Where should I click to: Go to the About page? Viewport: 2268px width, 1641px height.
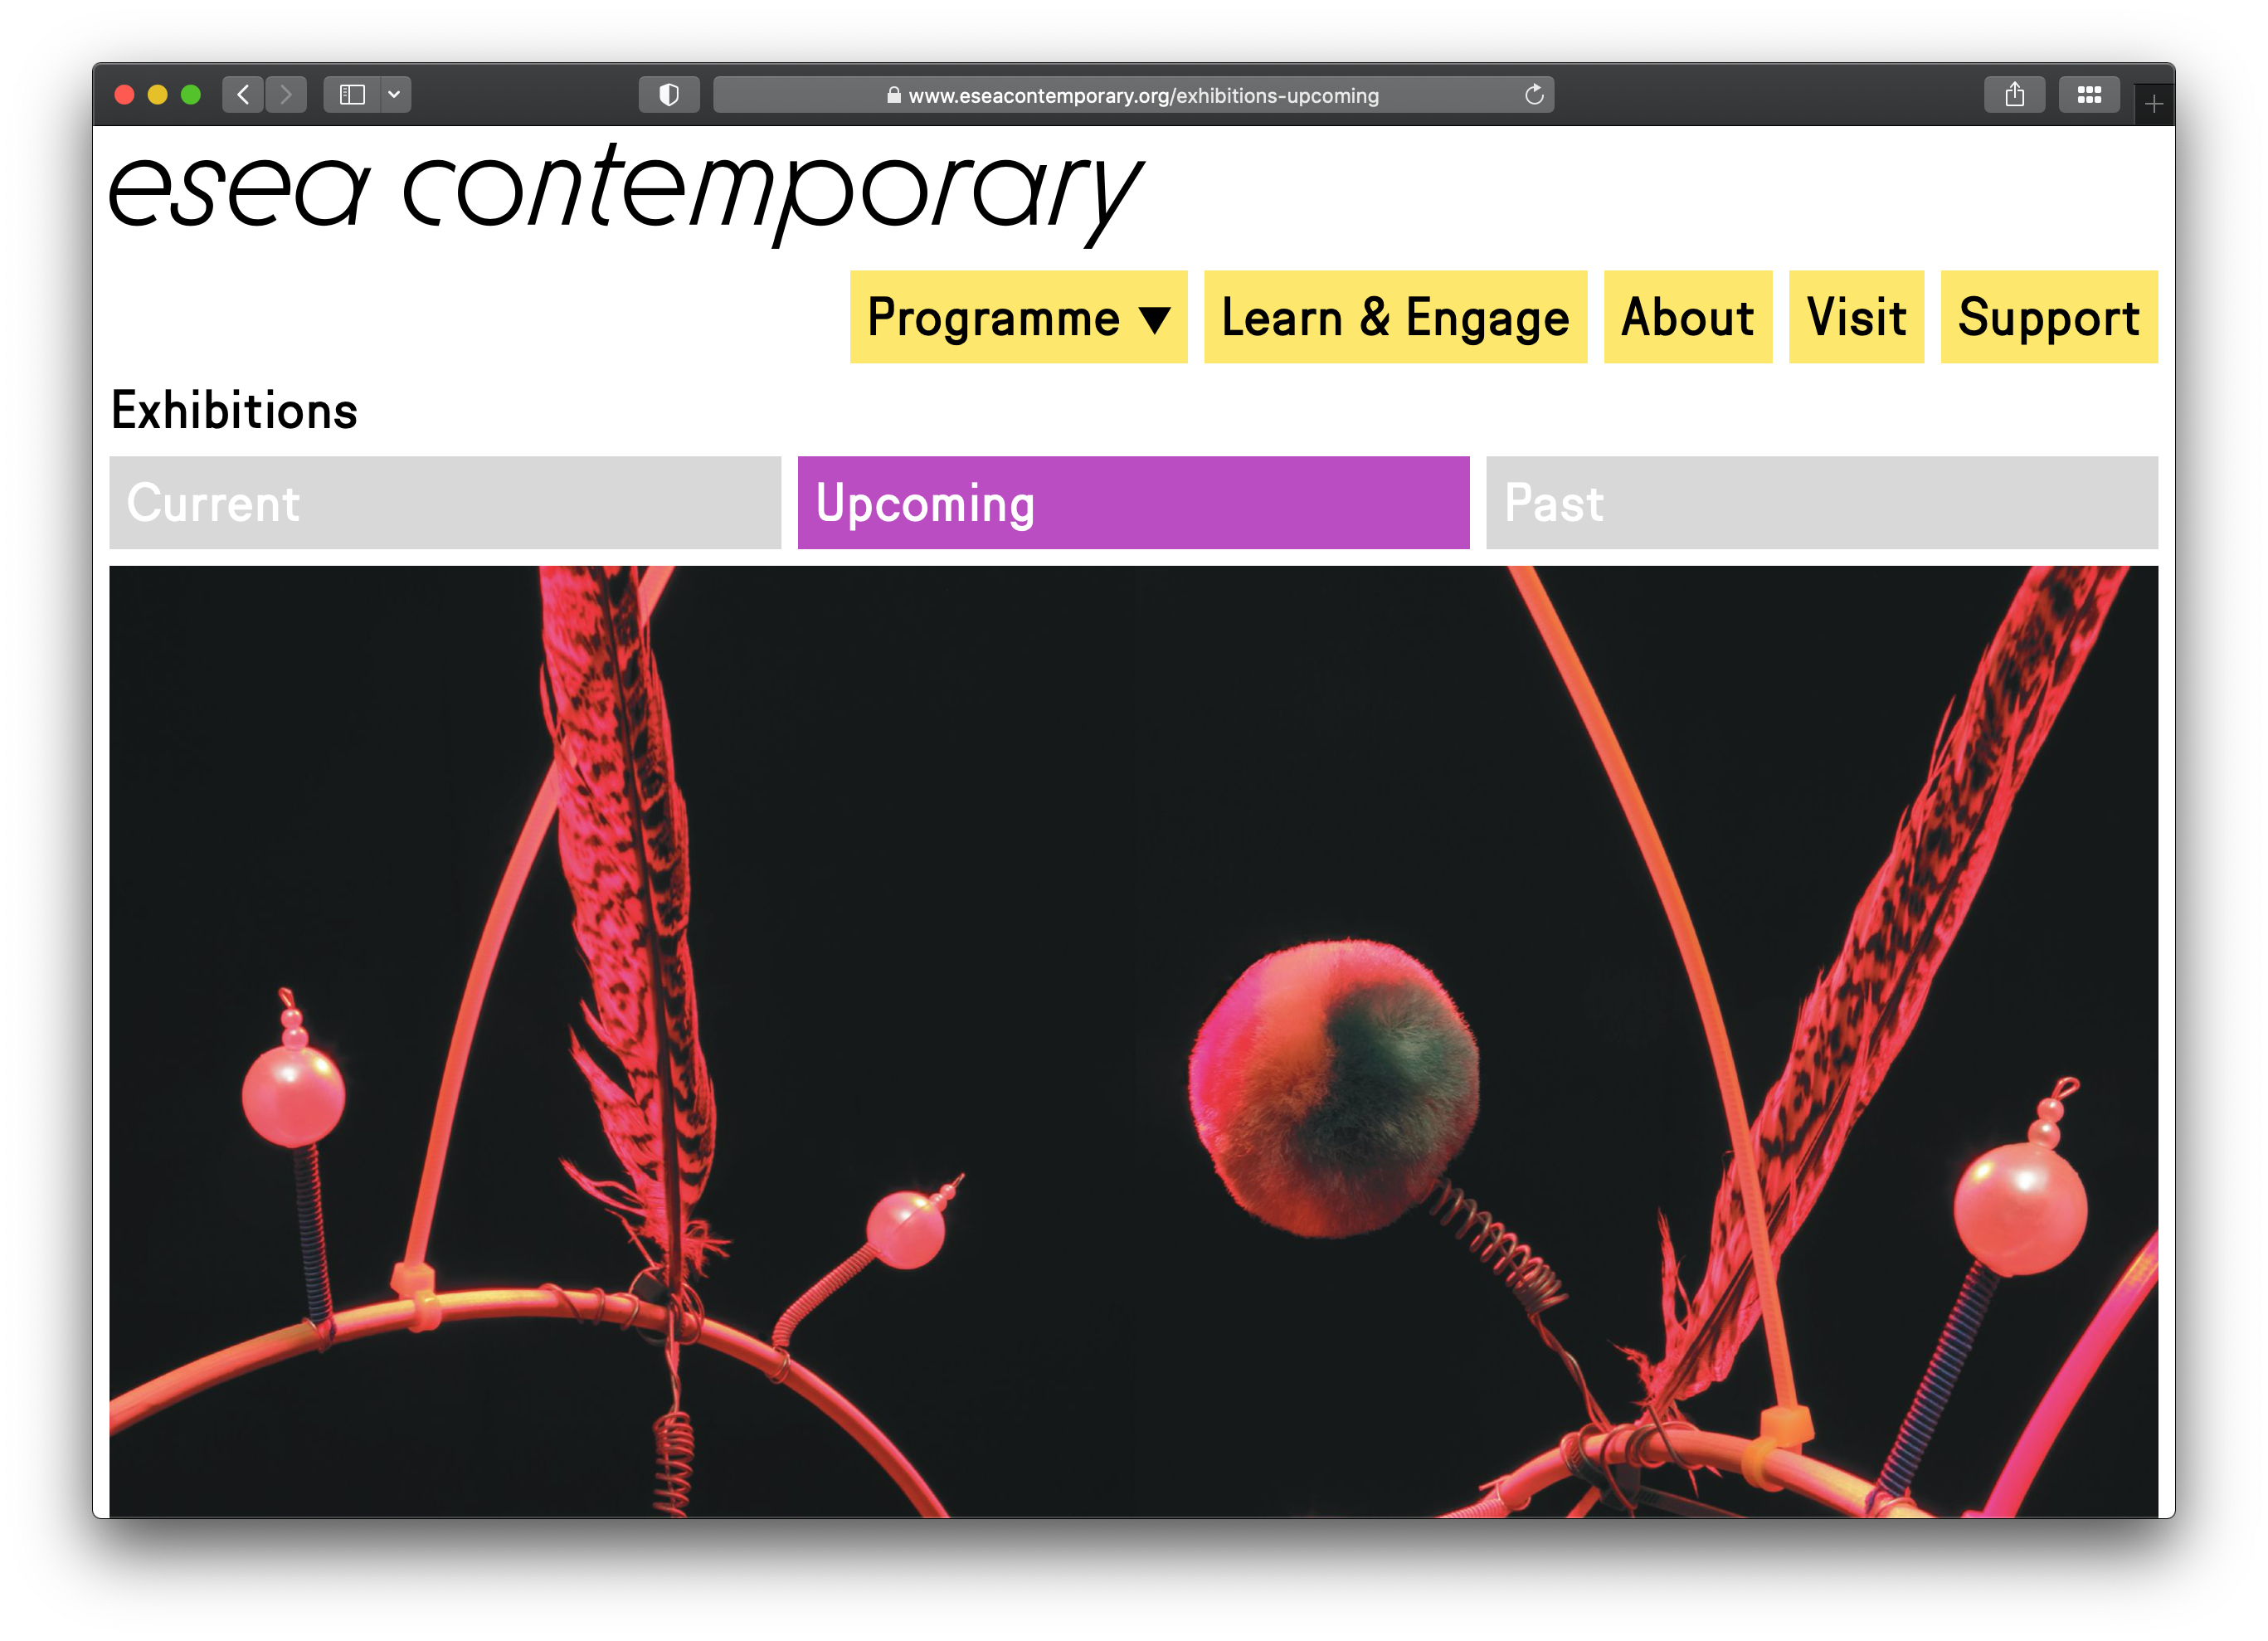[1687, 318]
